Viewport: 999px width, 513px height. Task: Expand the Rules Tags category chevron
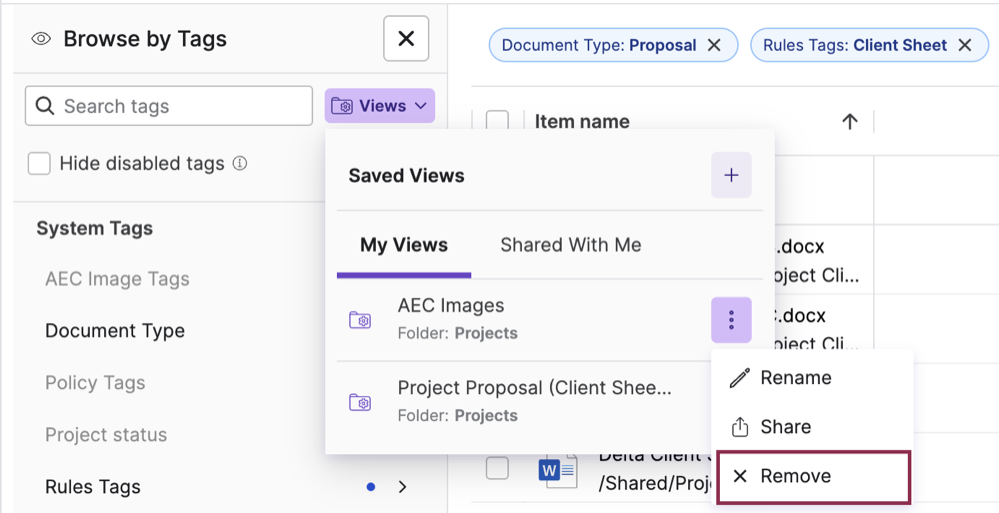point(403,487)
